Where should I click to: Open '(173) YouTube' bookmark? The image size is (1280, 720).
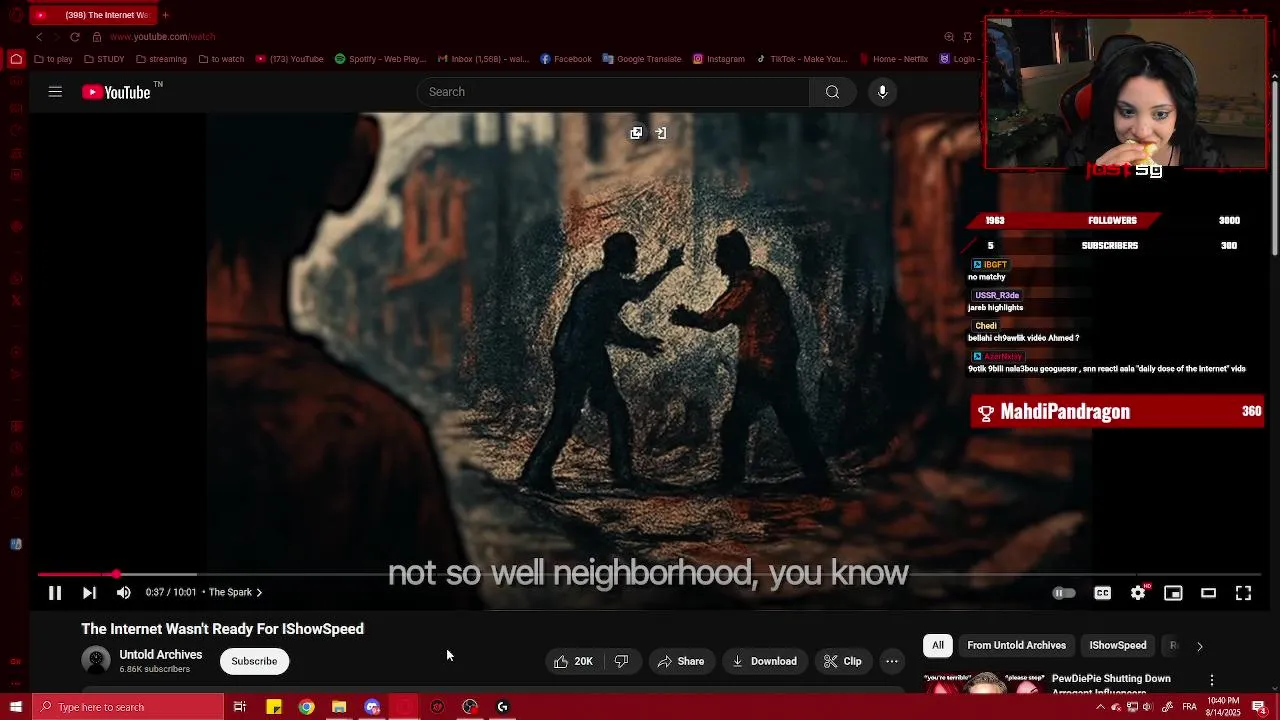289,59
